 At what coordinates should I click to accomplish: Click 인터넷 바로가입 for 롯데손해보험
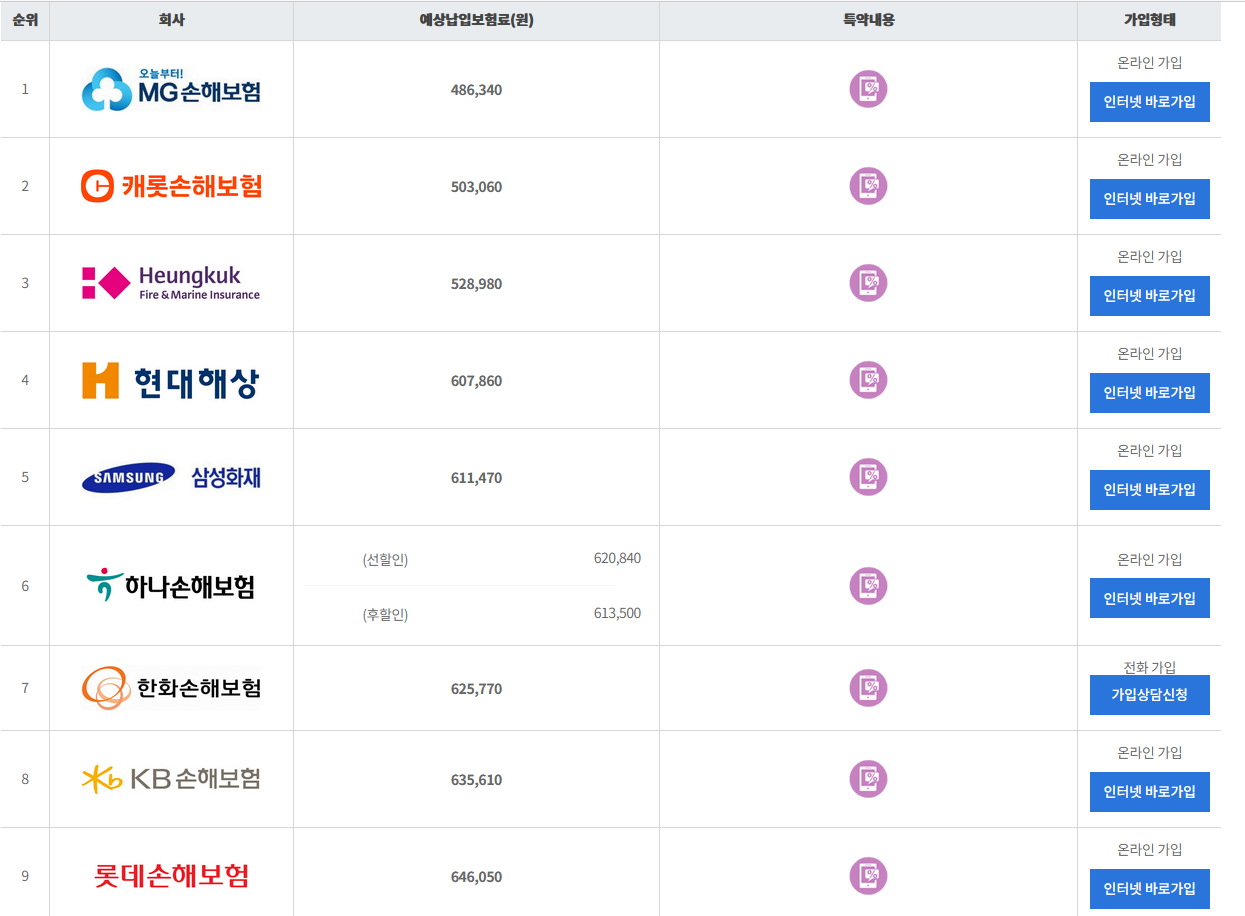coord(1149,889)
